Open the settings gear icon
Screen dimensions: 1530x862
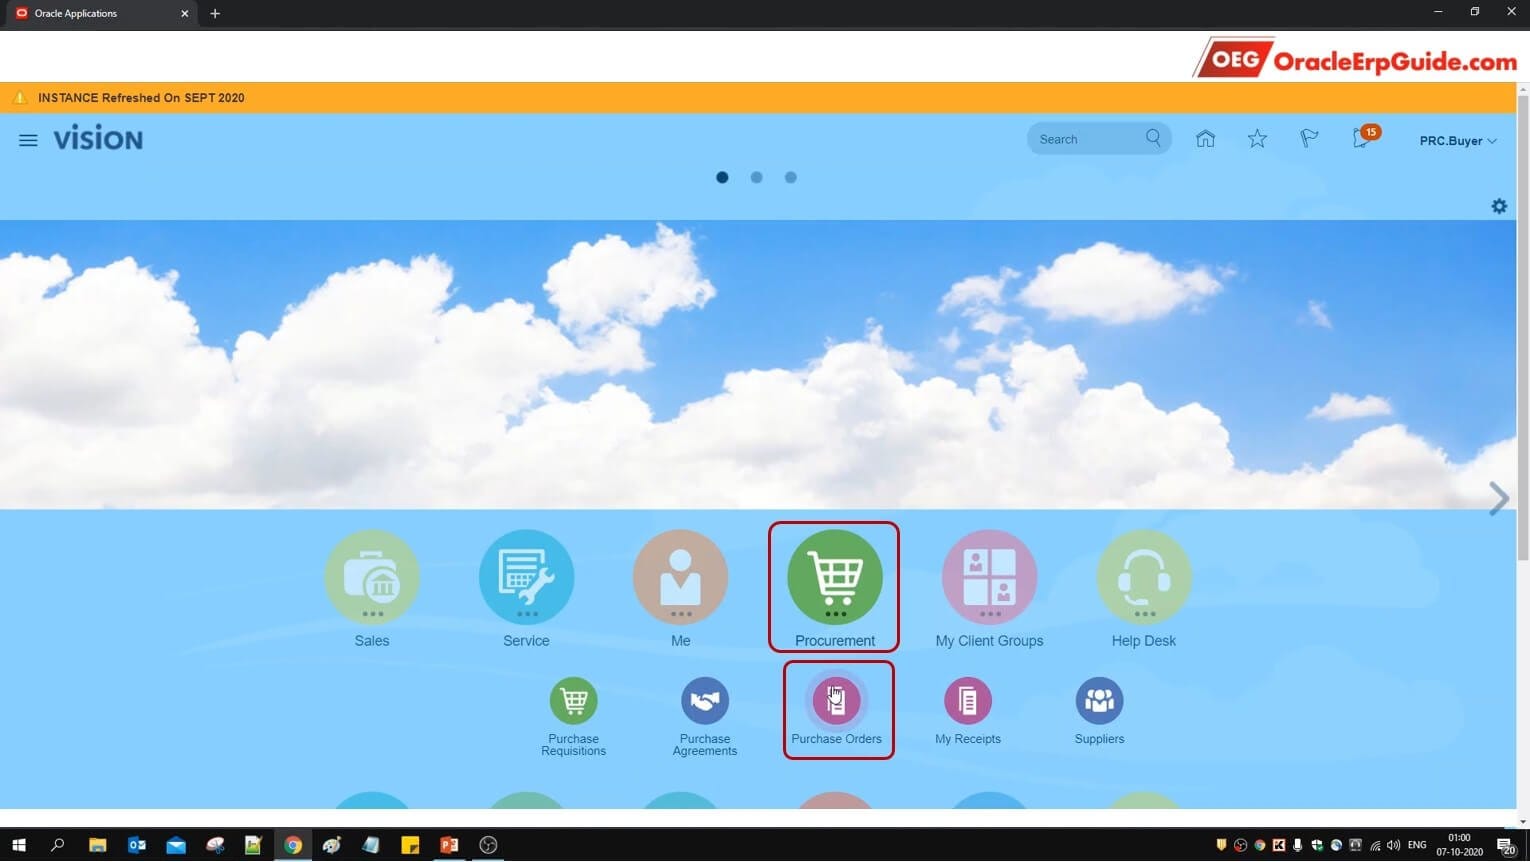(1499, 206)
